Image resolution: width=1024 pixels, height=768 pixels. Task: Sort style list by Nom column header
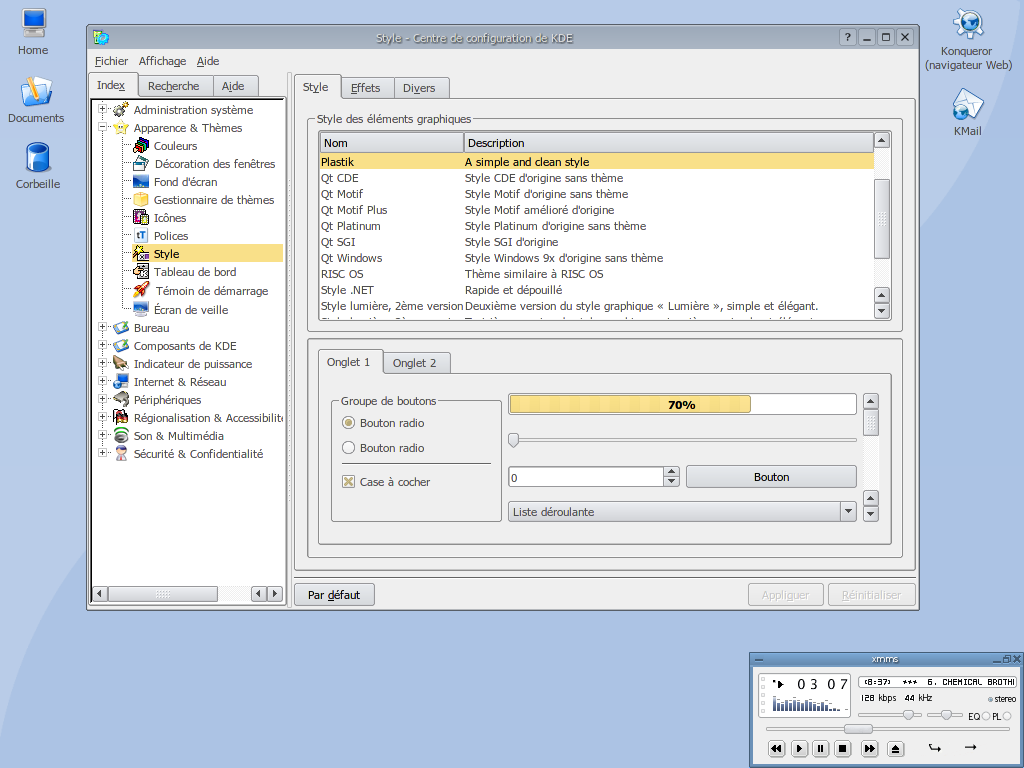pyautogui.click(x=391, y=142)
